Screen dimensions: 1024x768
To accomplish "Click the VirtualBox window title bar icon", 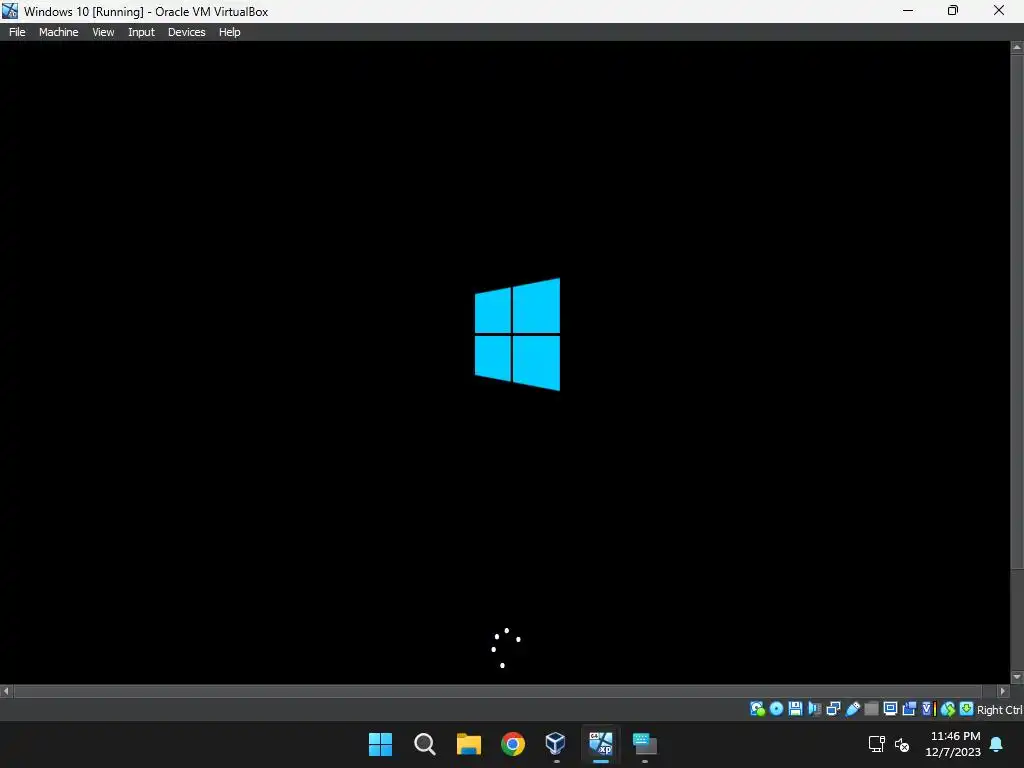I will (x=10, y=11).
